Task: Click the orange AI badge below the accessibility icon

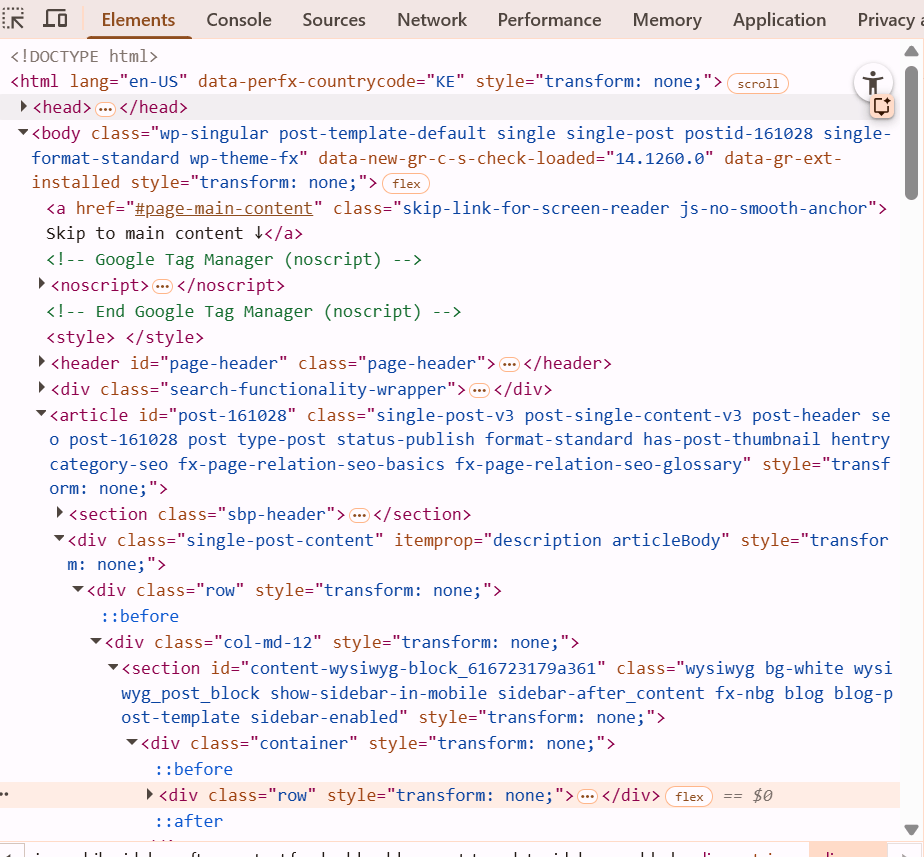Action: tap(882, 107)
